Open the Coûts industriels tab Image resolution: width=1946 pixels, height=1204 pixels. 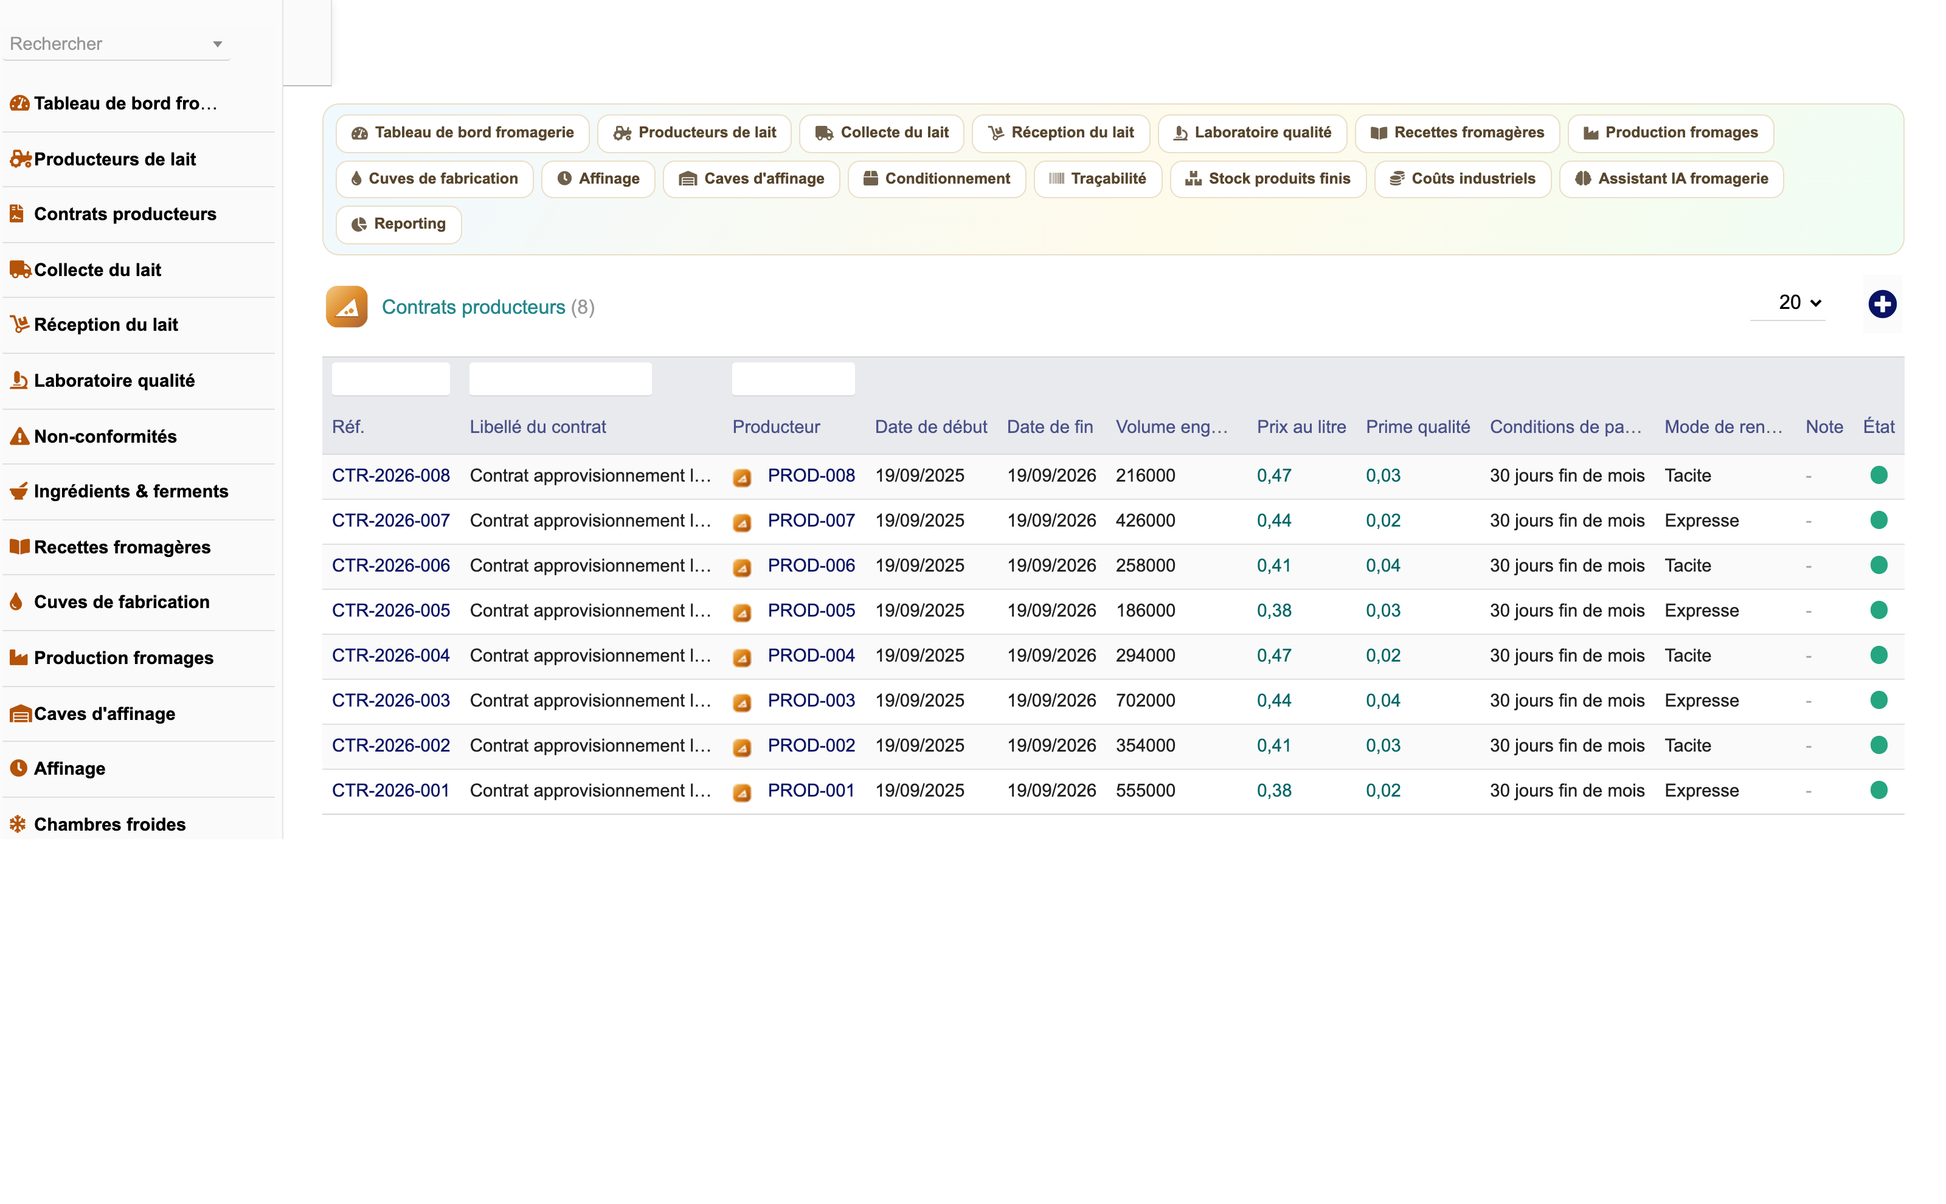point(1463,179)
